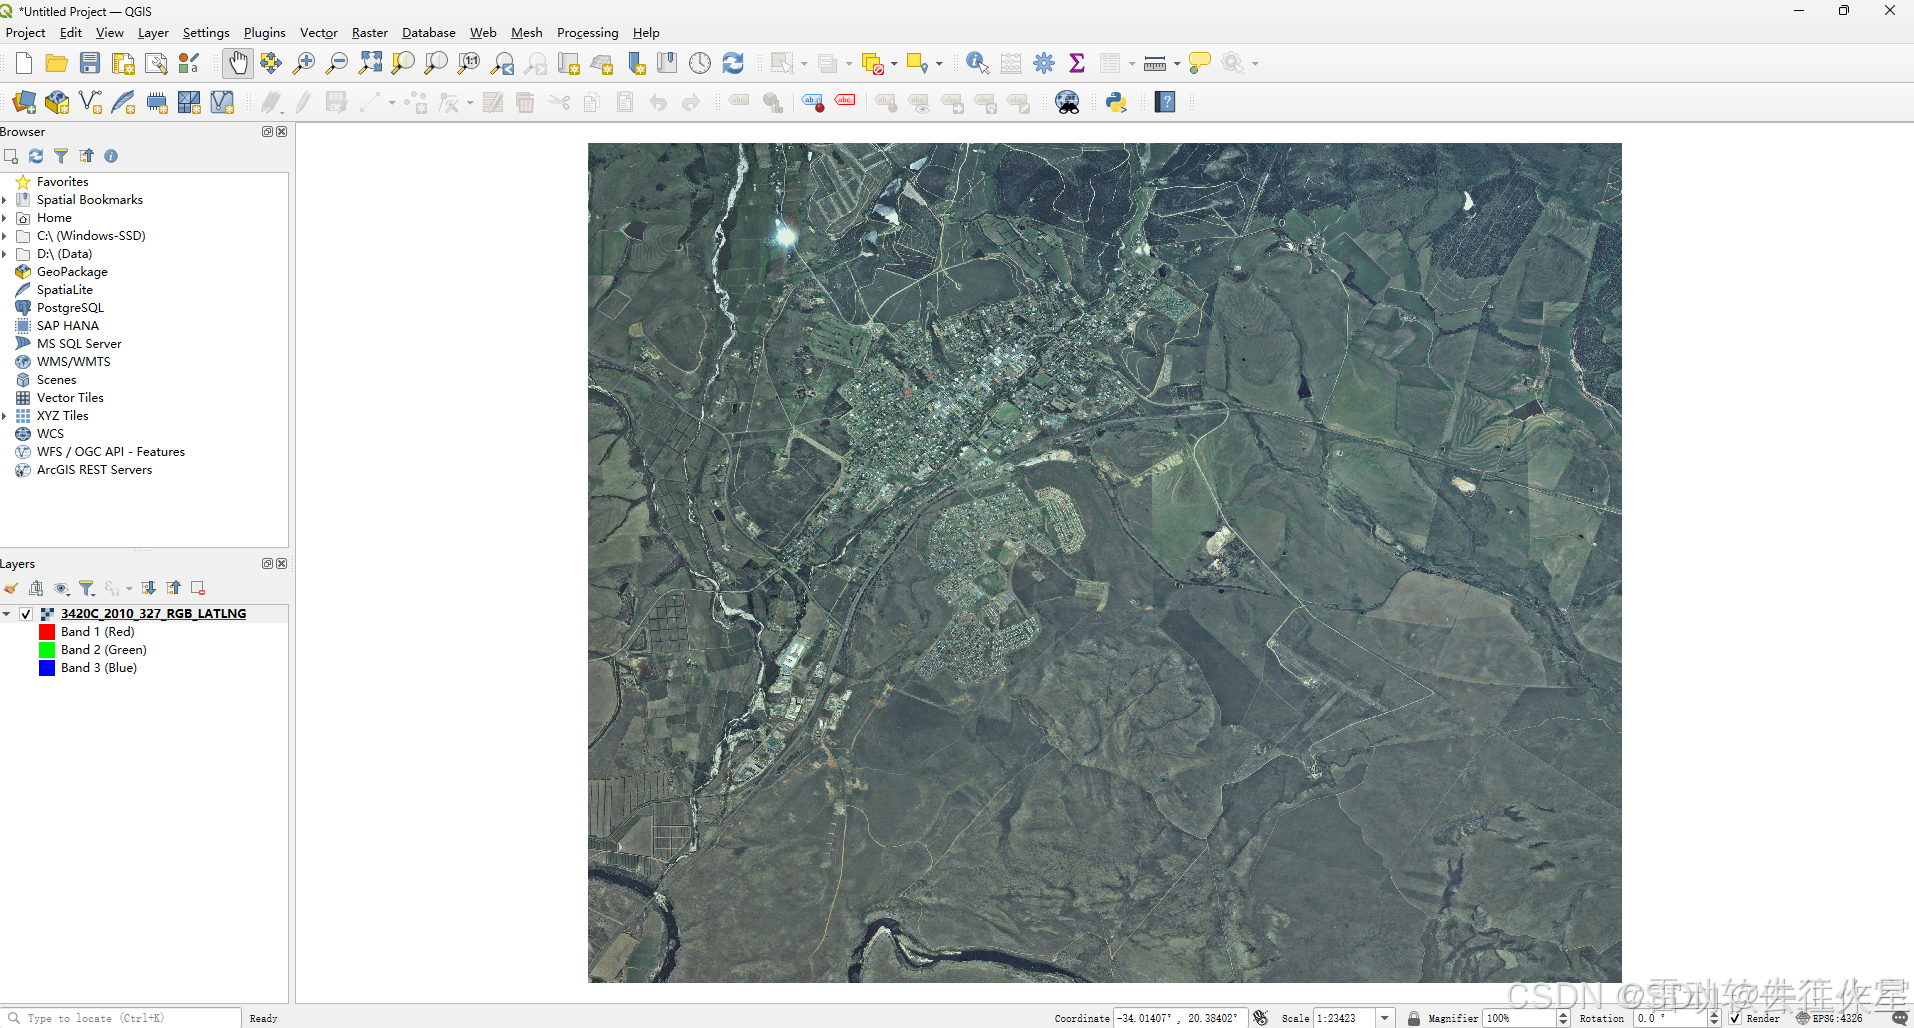
Task: Open the Mesh menu
Action: 527,33
